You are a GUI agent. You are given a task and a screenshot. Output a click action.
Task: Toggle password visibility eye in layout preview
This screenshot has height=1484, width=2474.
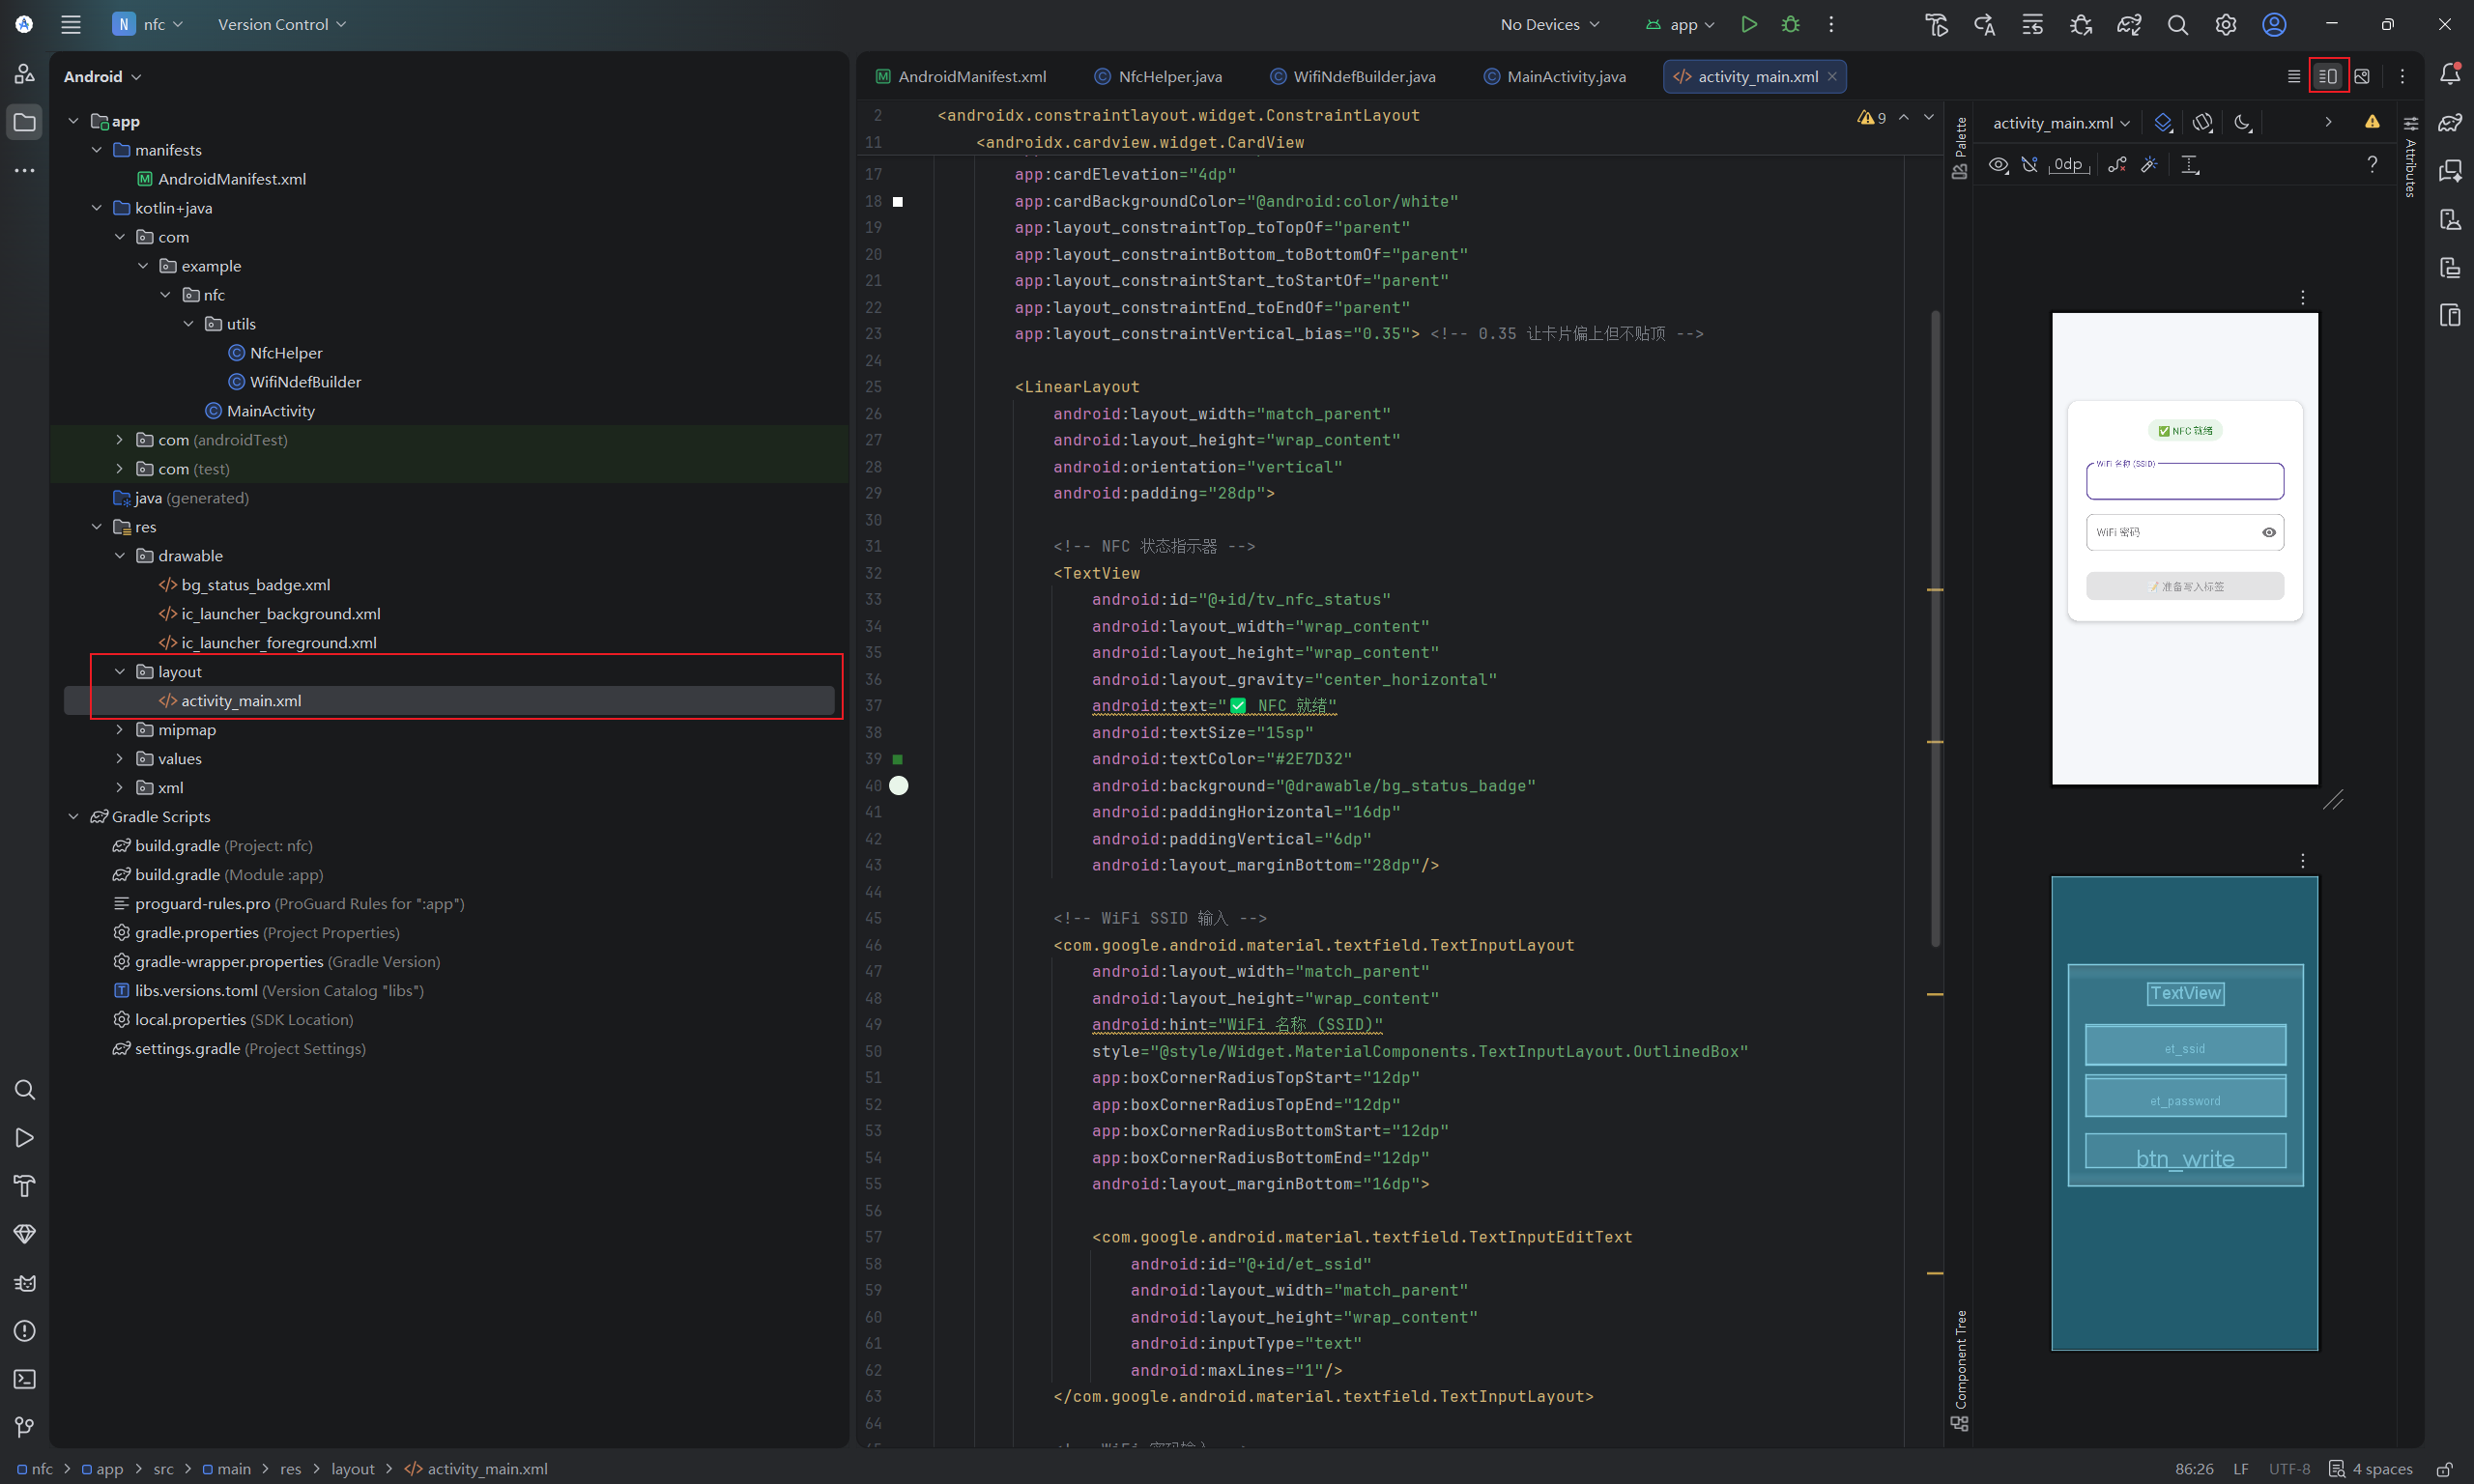pos(2269,532)
